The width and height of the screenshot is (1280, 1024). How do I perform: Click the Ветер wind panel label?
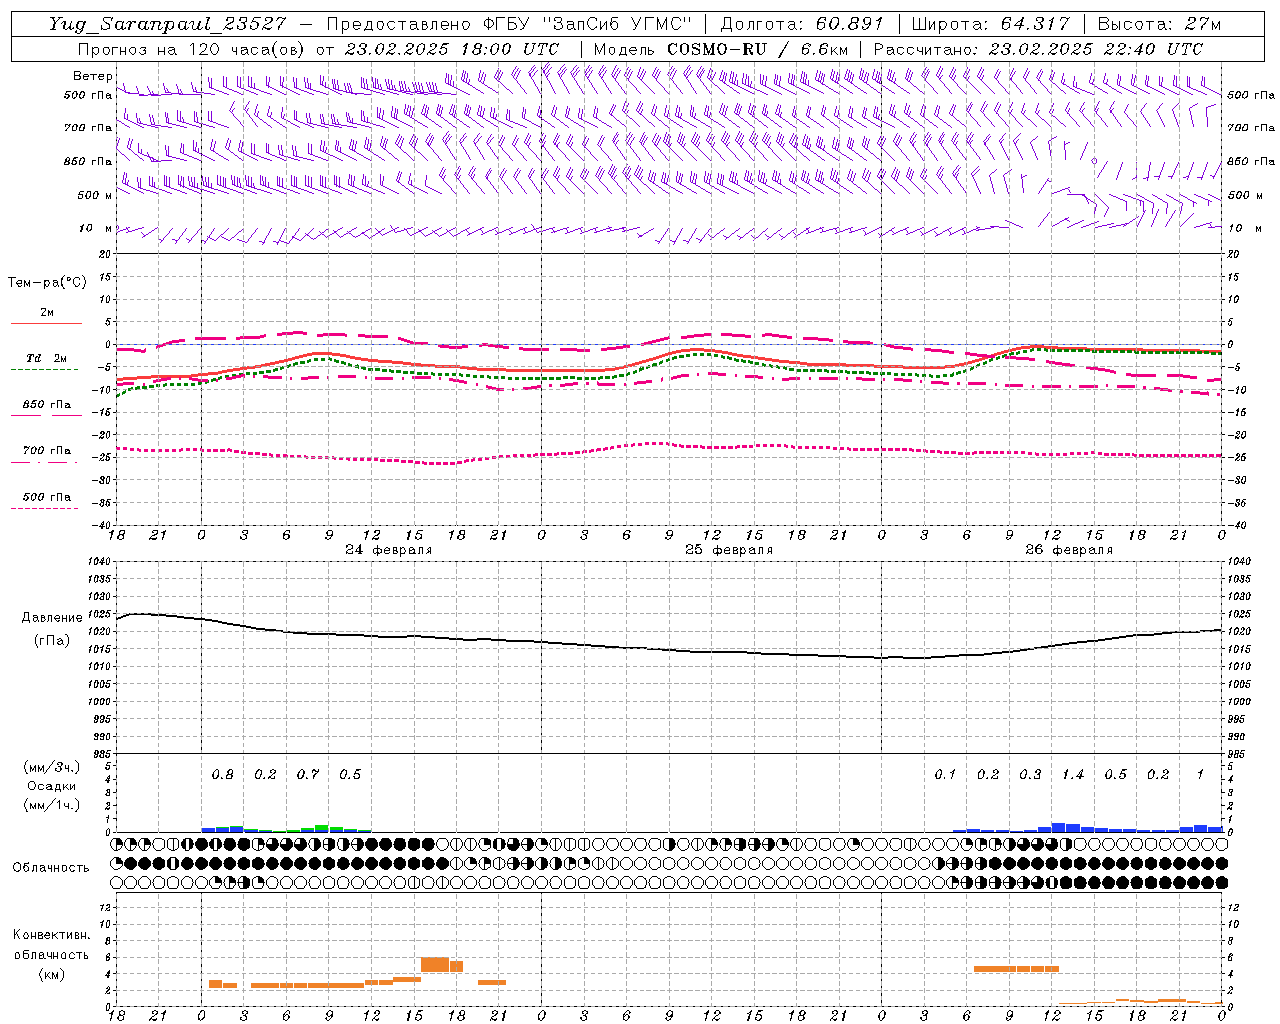92,76
